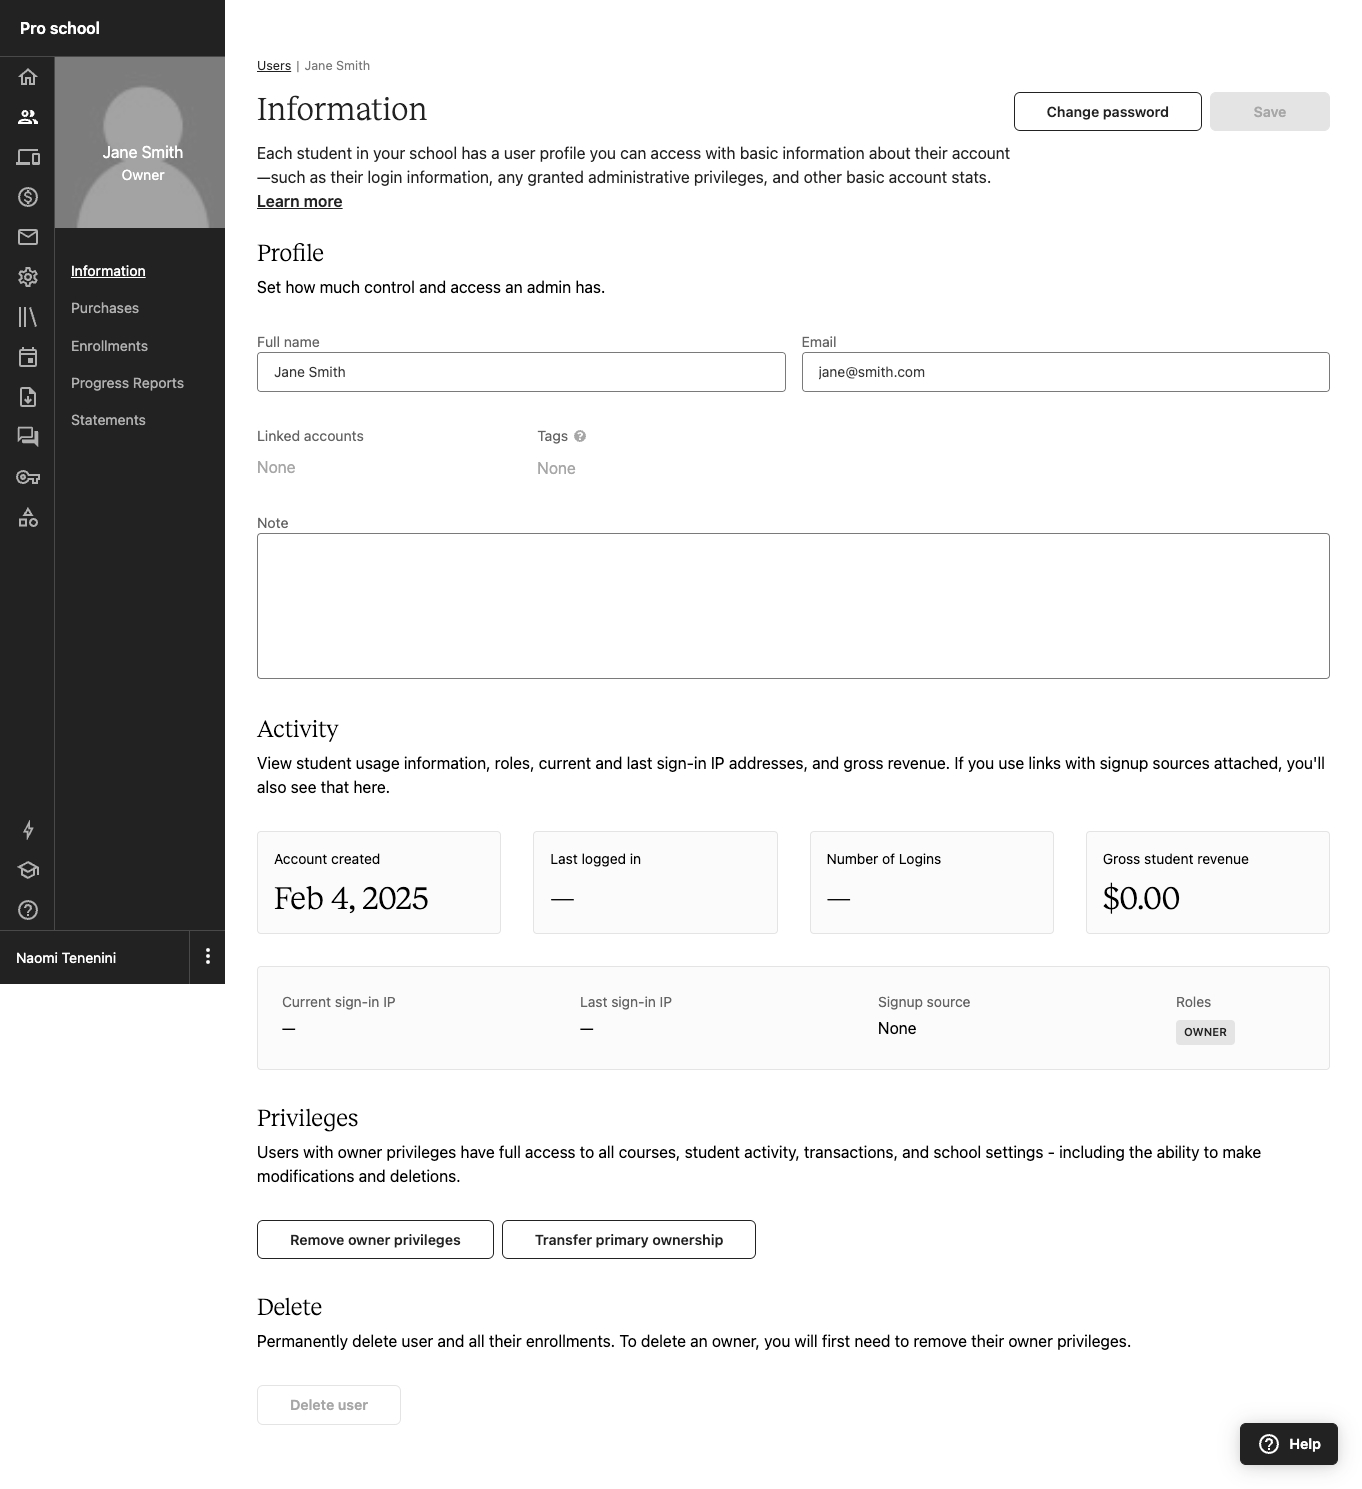Open the Emails envelope icon
Viewport: 1362px width, 1489px height.
coord(28,237)
